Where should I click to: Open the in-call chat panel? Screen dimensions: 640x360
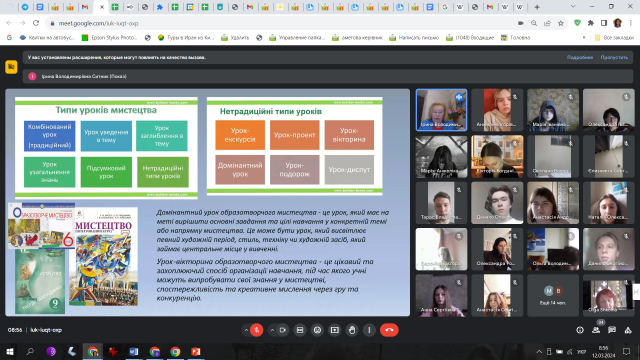[x=612, y=330]
